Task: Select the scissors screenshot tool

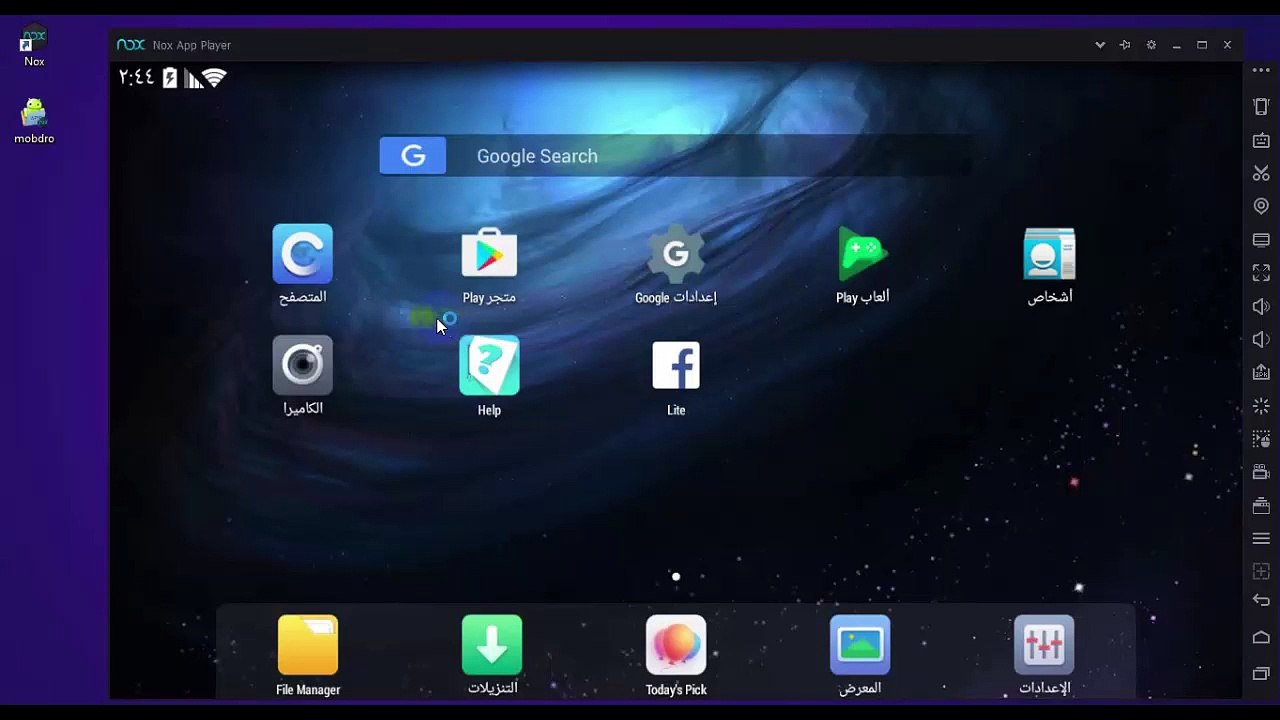Action: pos(1261,174)
